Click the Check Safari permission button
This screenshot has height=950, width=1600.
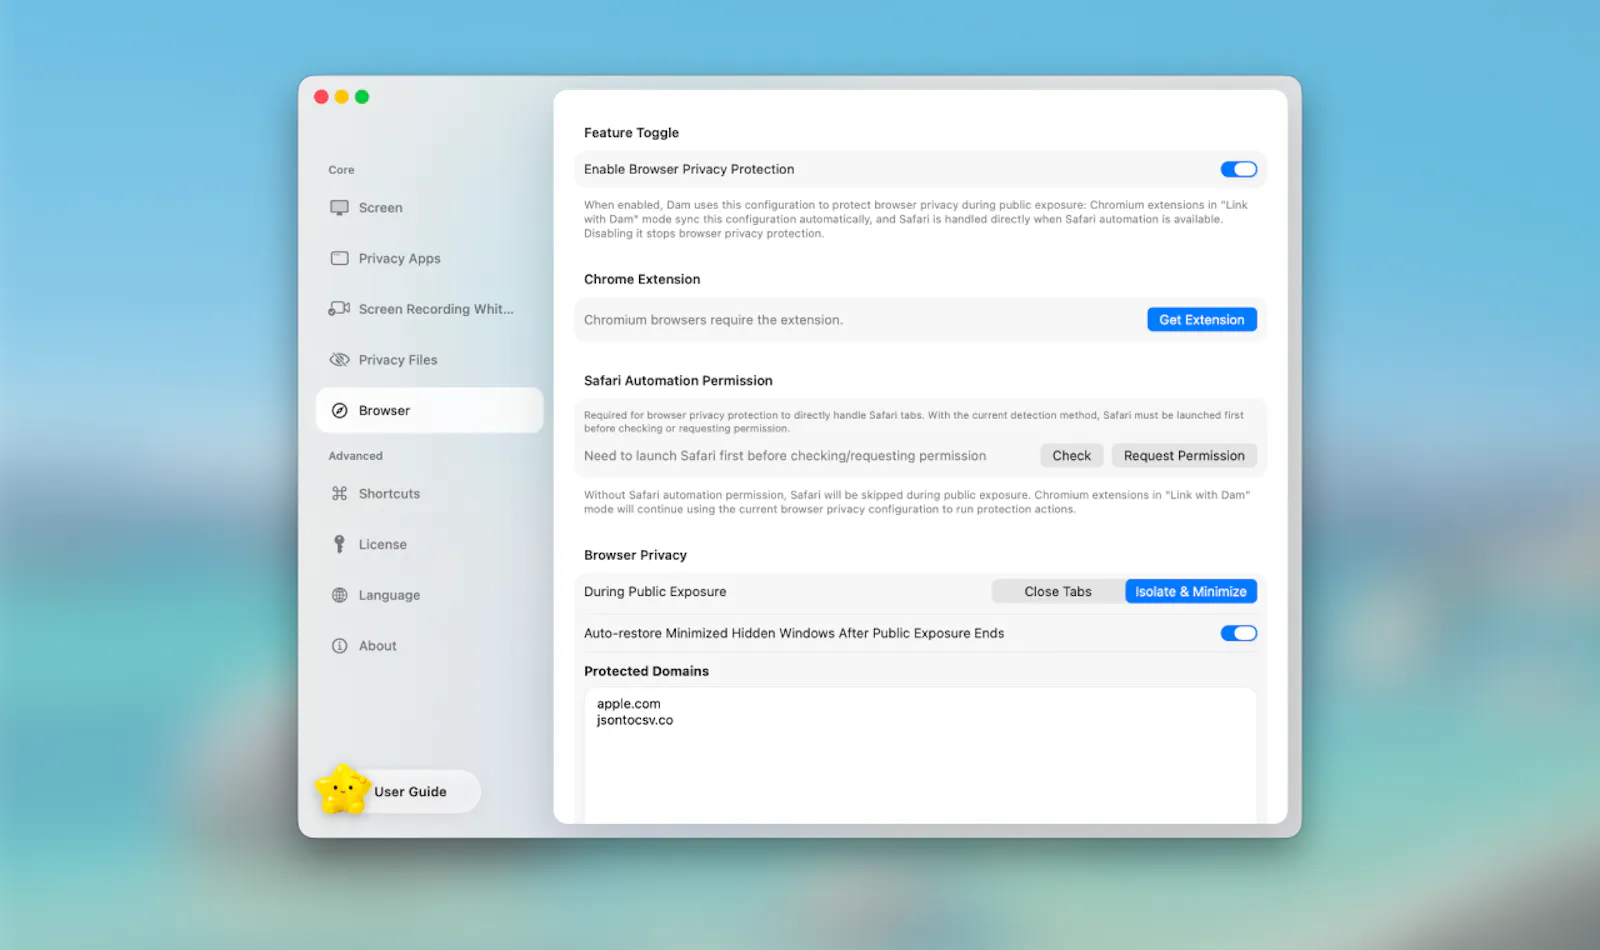(1071, 456)
